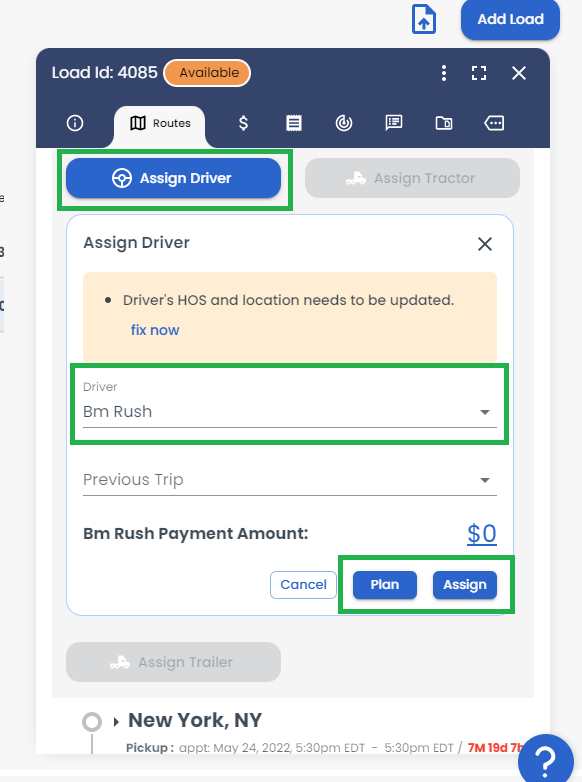Open the tracking radar tab icon
582x782 pixels.
[x=344, y=123]
